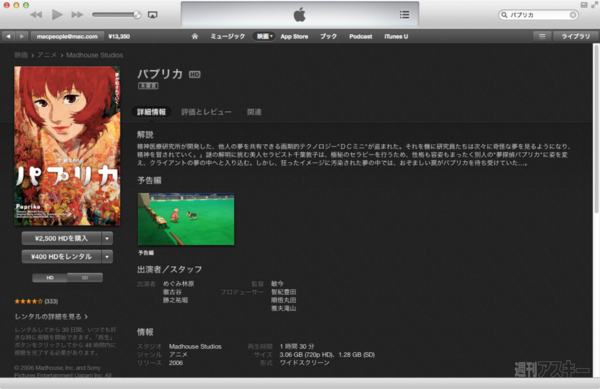The image size is (600, 389).
Task: Click the アニメ genre value
Action: [x=178, y=355]
